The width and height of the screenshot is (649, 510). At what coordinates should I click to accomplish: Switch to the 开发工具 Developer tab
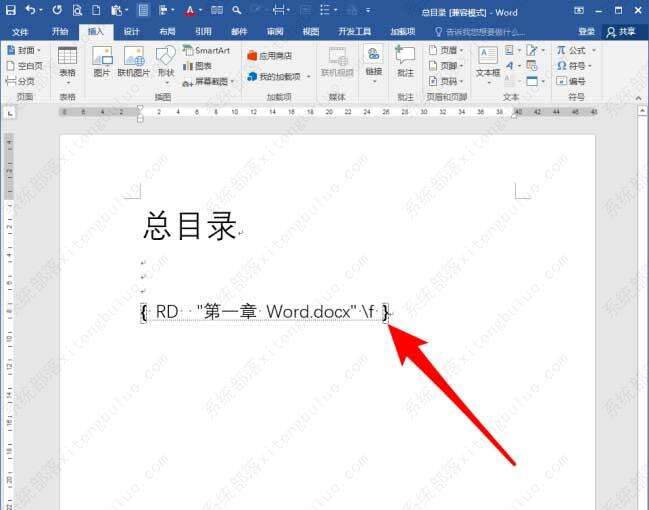click(x=355, y=31)
